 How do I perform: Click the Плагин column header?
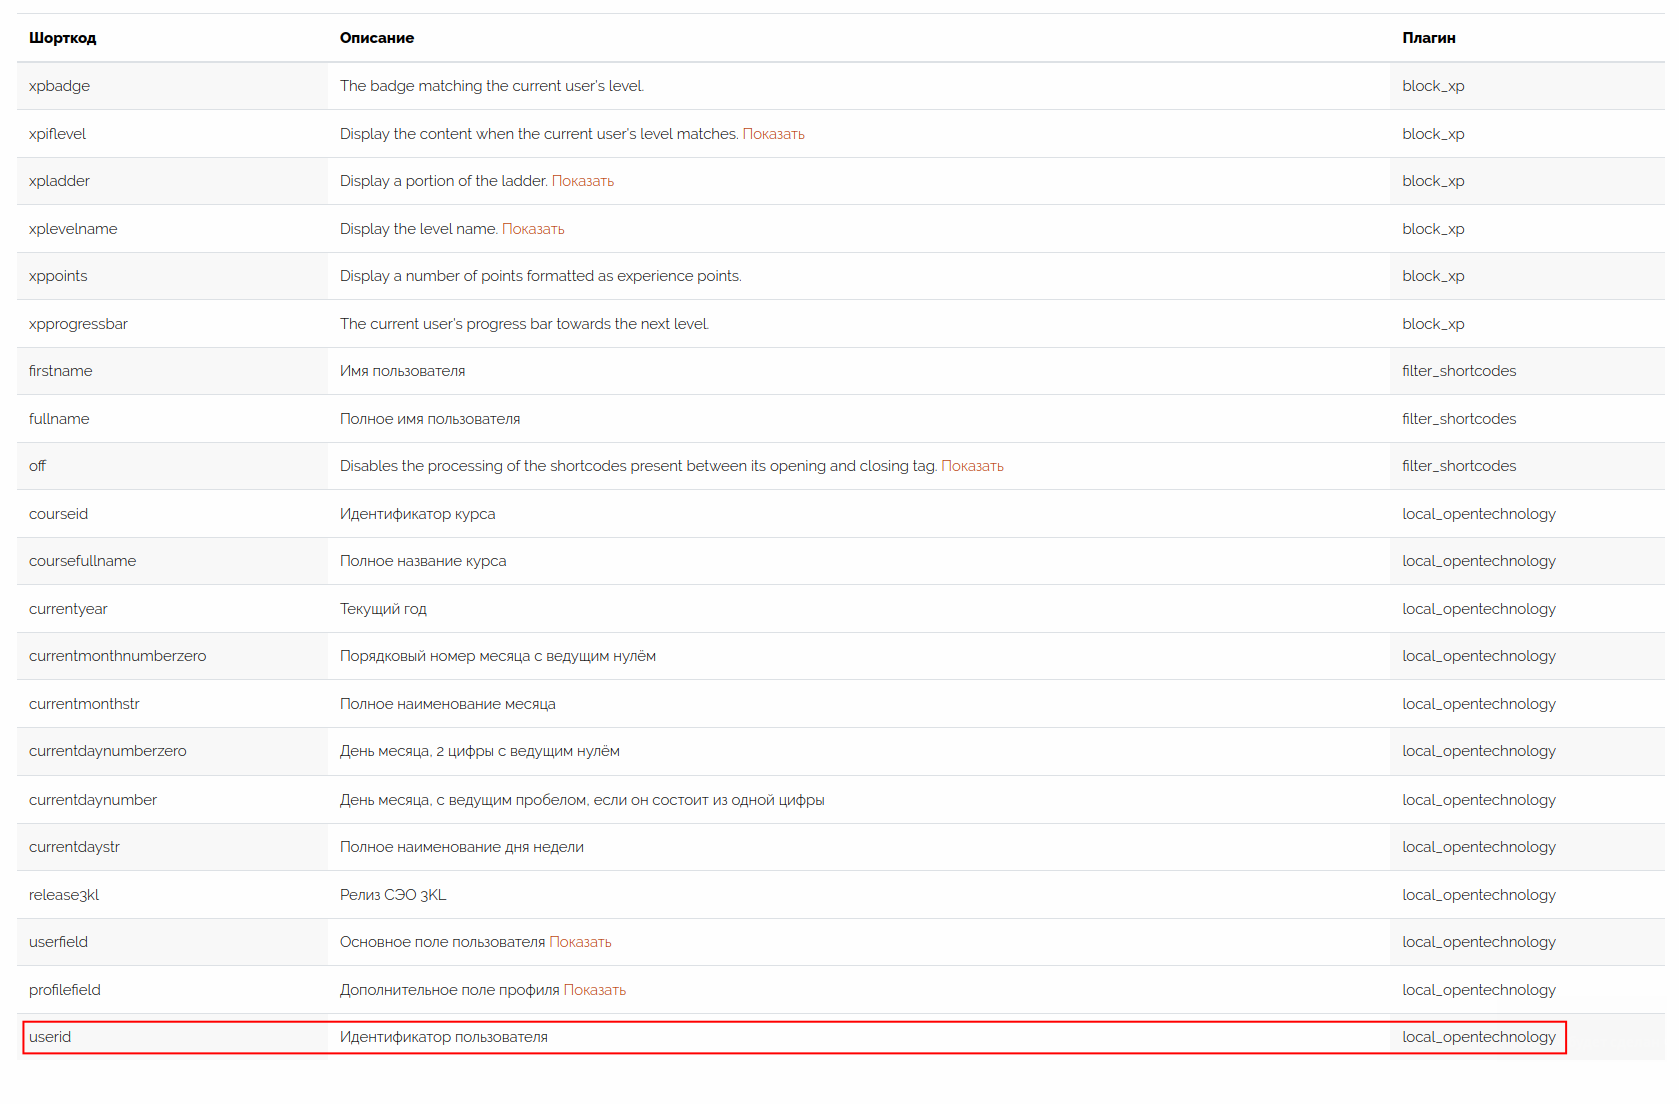pos(1428,38)
